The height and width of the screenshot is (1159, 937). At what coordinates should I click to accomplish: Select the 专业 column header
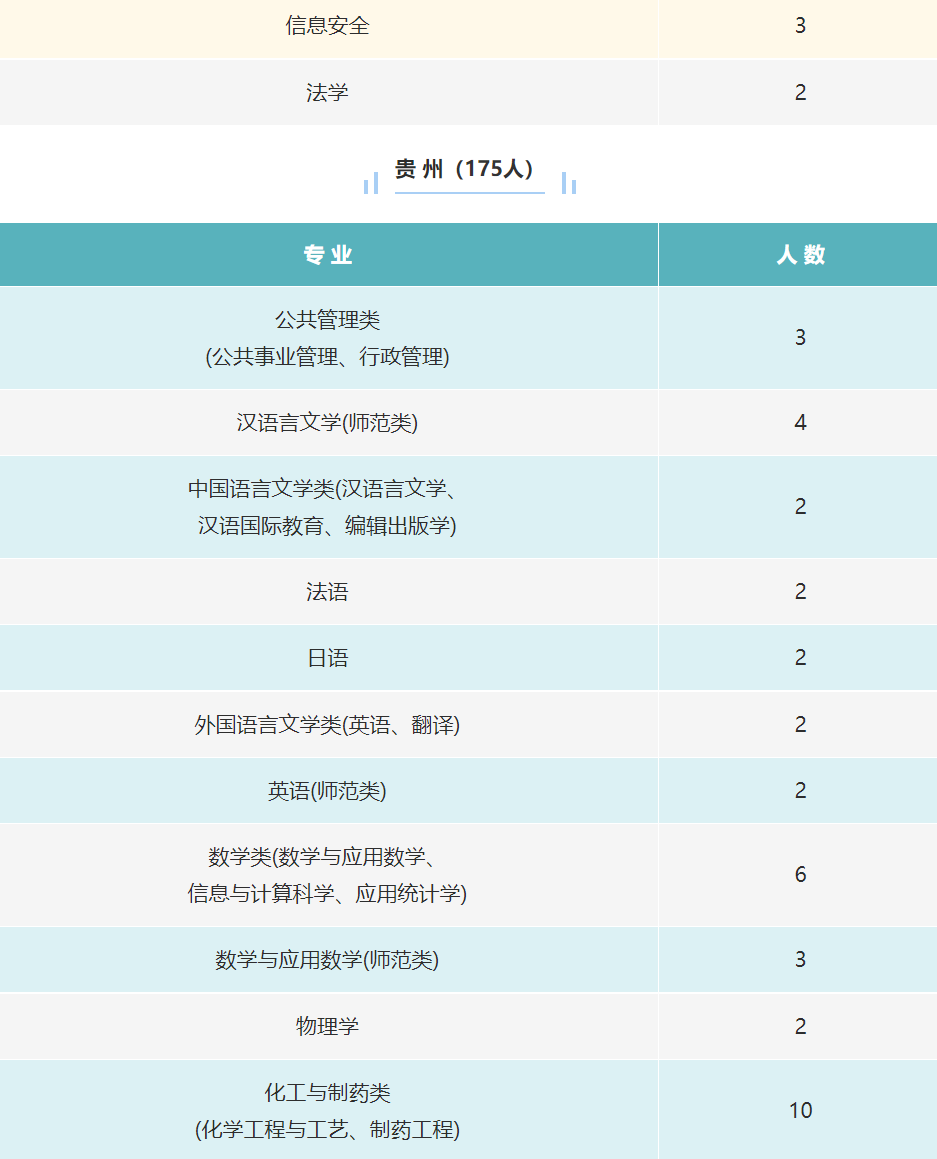tap(329, 254)
